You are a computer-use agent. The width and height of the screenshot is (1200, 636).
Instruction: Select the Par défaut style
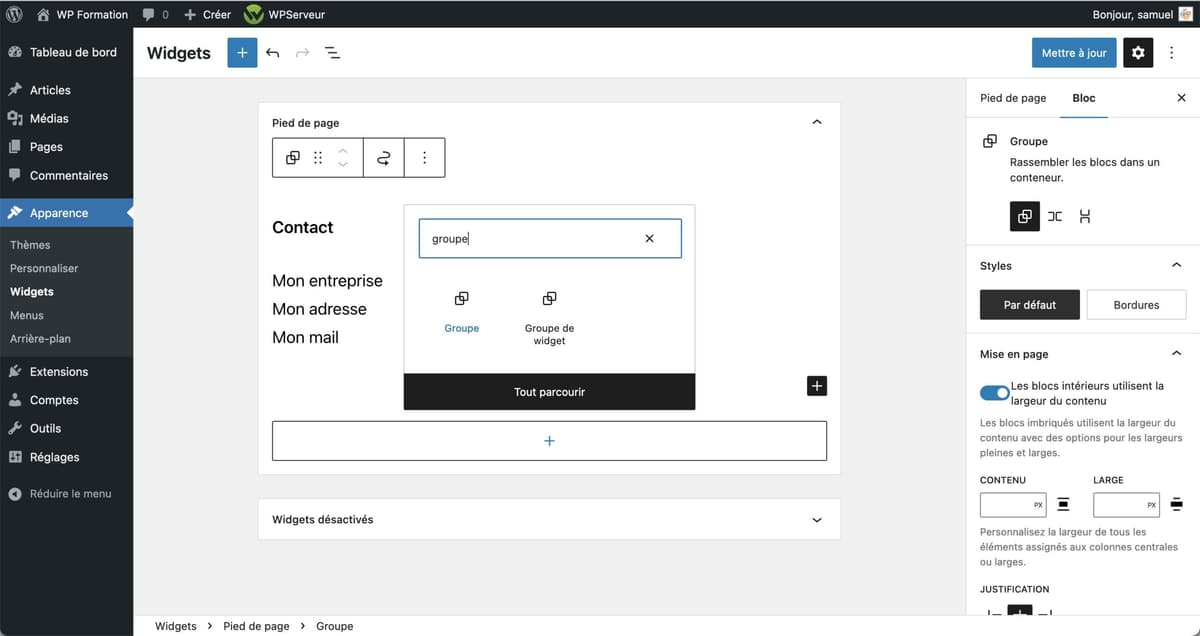tap(1029, 304)
